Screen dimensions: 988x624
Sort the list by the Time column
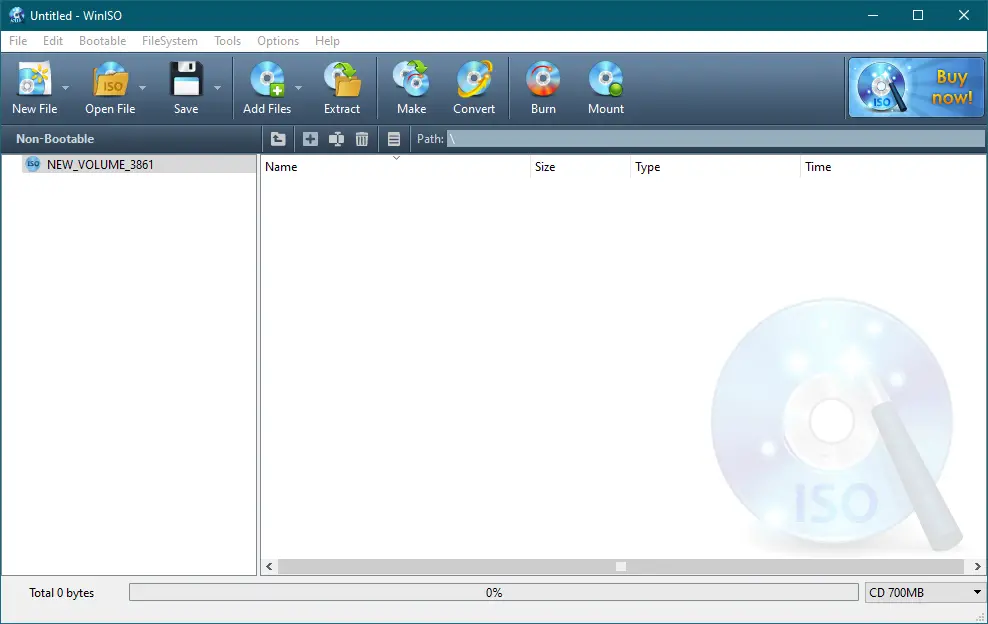[892, 166]
